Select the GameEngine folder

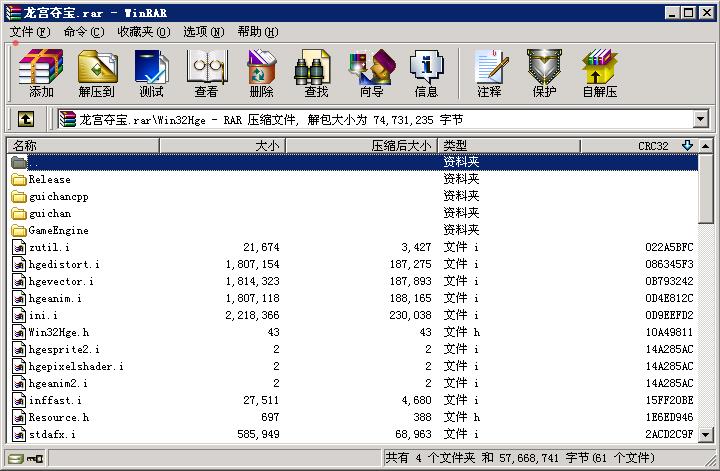[x=58, y=230]
